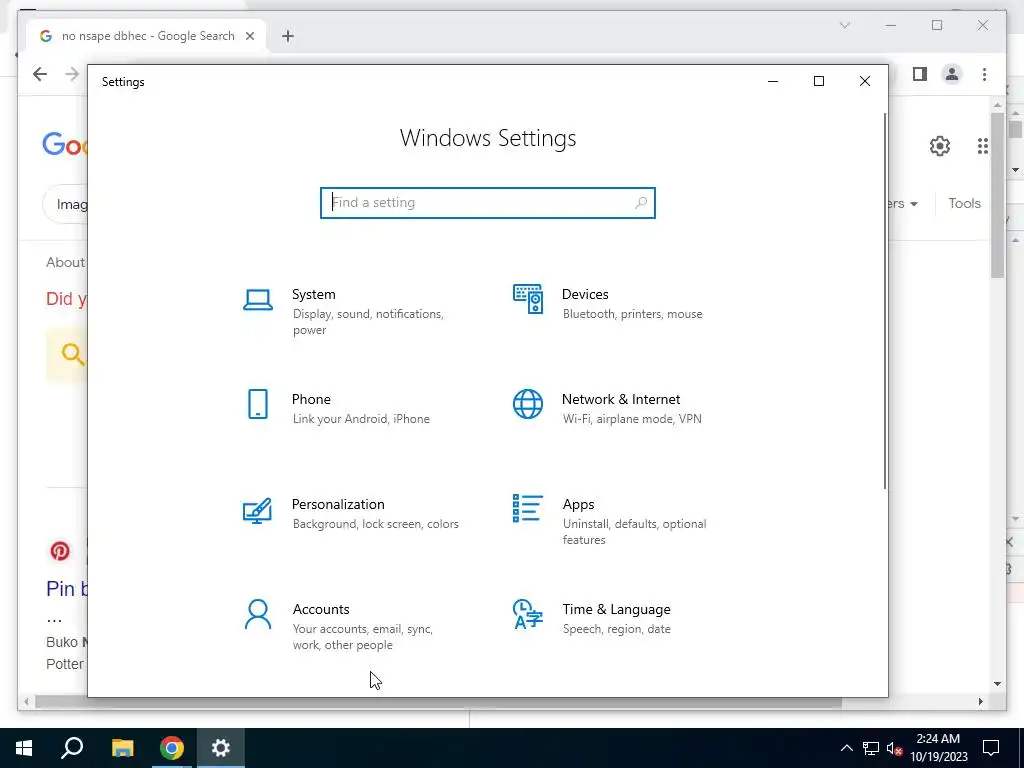This screenshot has width=1024, height=768.
Task: Open Network & Internet globe icon
Action: (528, 404)
